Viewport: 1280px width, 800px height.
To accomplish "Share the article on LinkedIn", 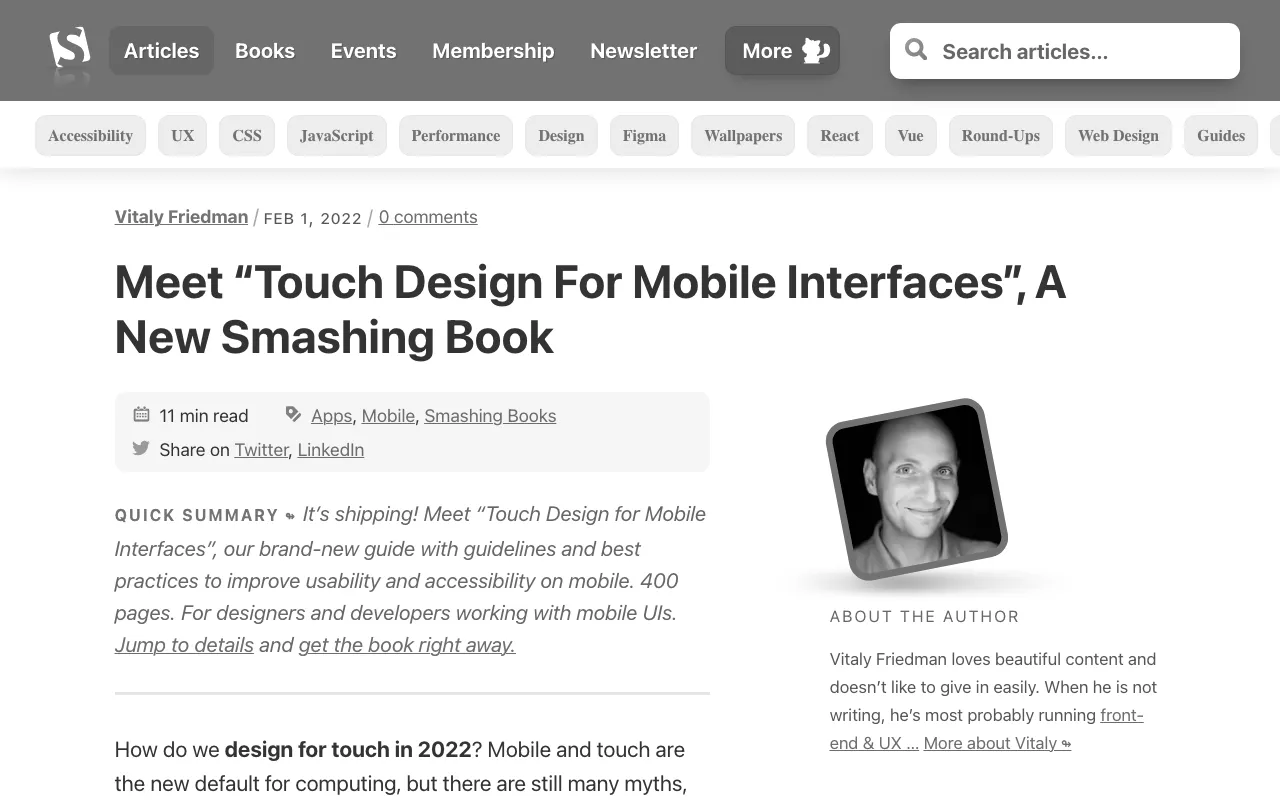I will (x=331, y=450).
